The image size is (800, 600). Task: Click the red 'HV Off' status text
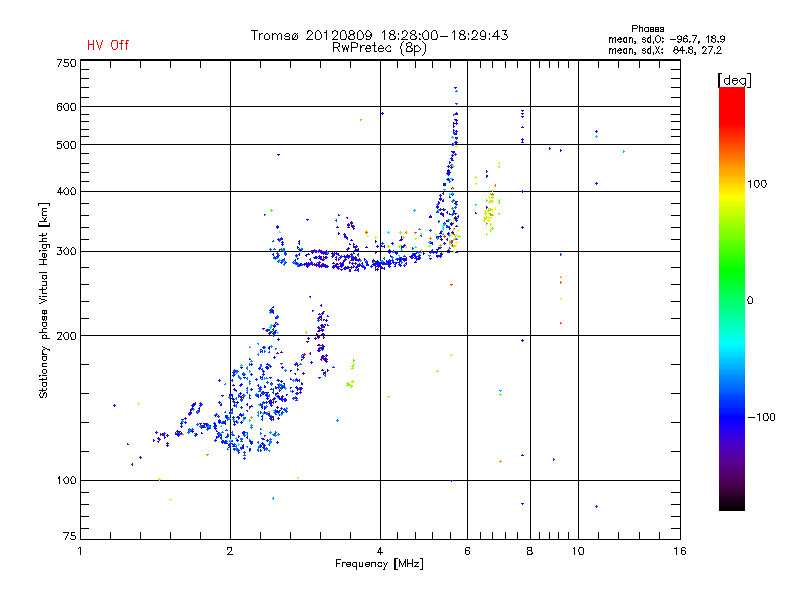point(108,45)
